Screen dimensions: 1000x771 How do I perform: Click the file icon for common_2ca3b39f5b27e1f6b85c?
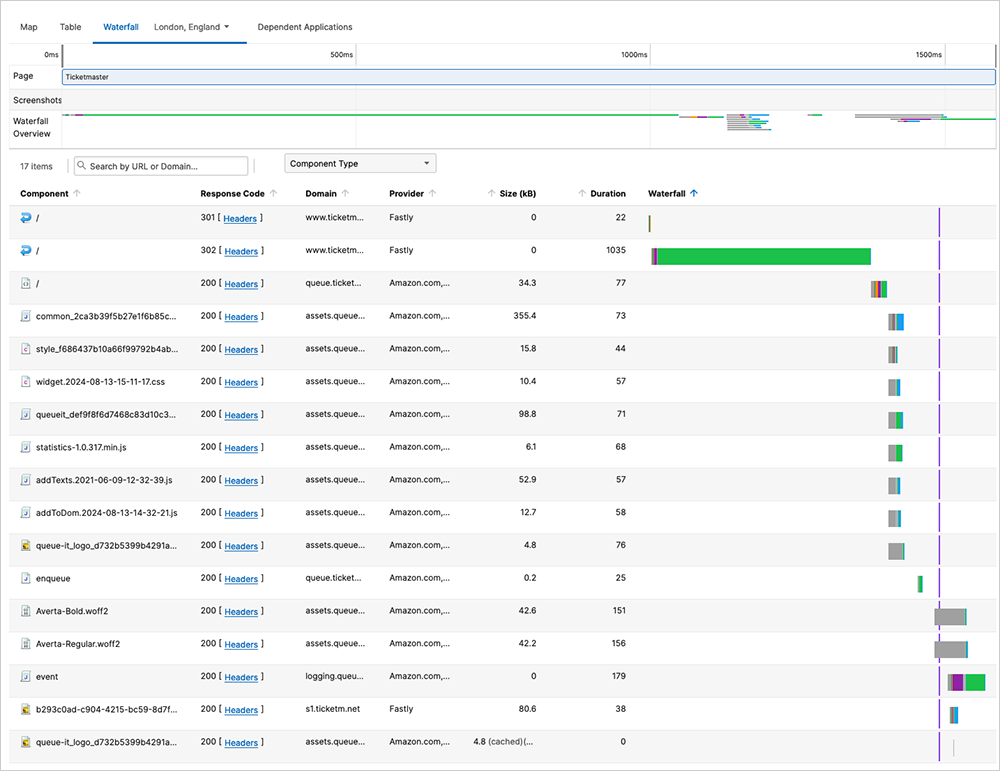pos(26,316)
